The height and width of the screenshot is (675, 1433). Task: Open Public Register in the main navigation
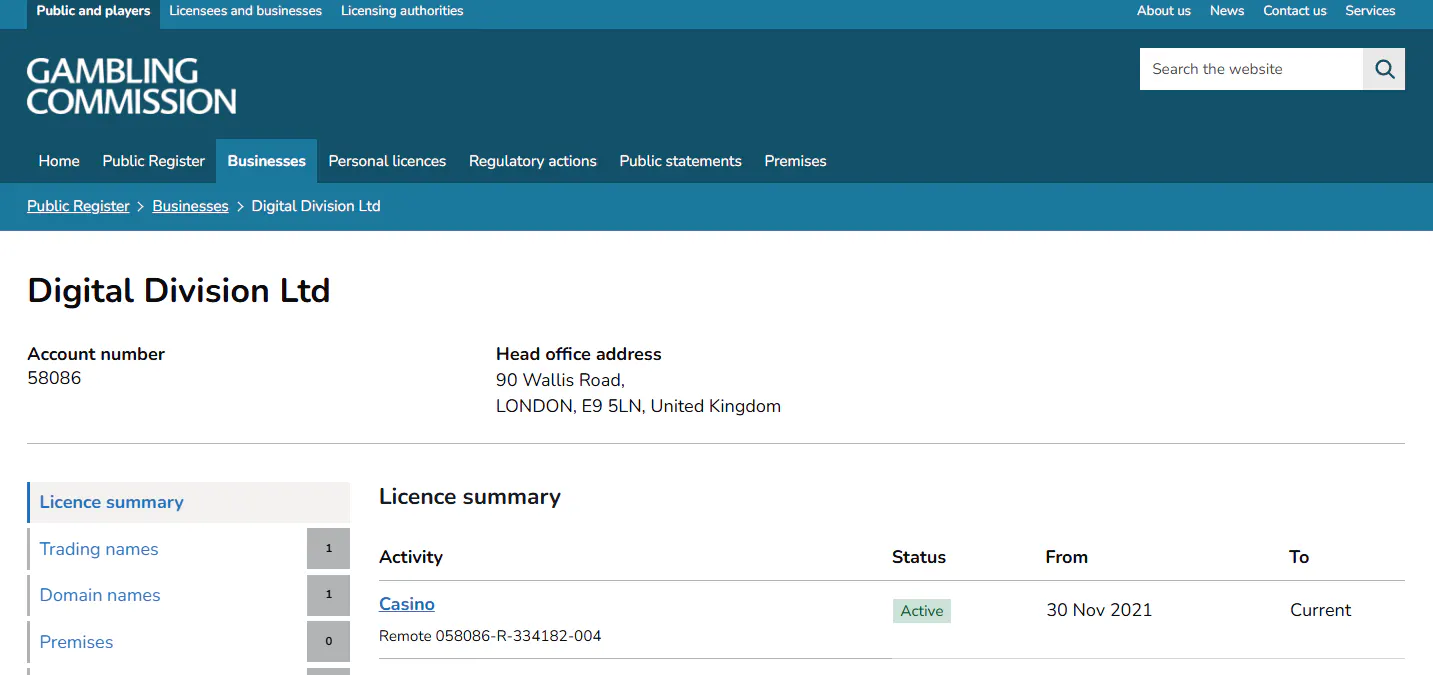pyautogui.click(x=154, y=161)
